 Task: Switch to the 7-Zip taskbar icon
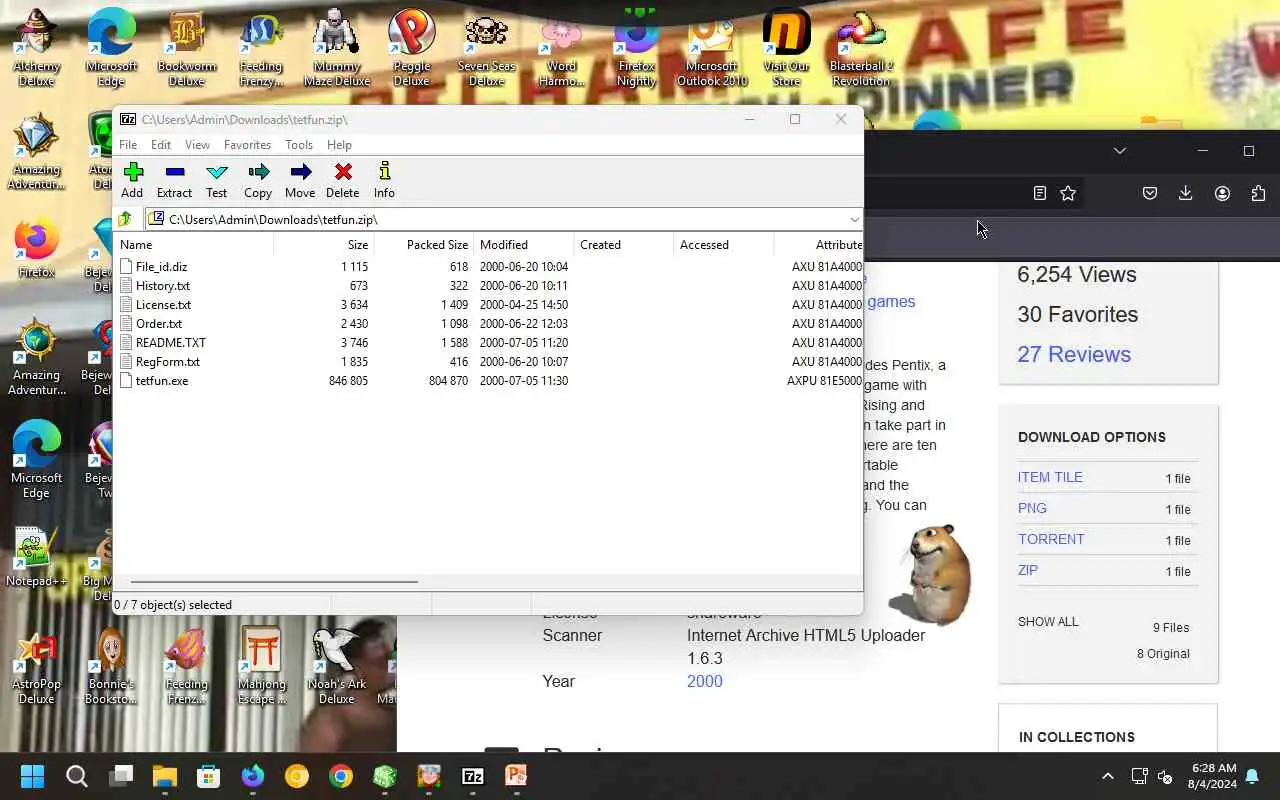click(473, 776)
